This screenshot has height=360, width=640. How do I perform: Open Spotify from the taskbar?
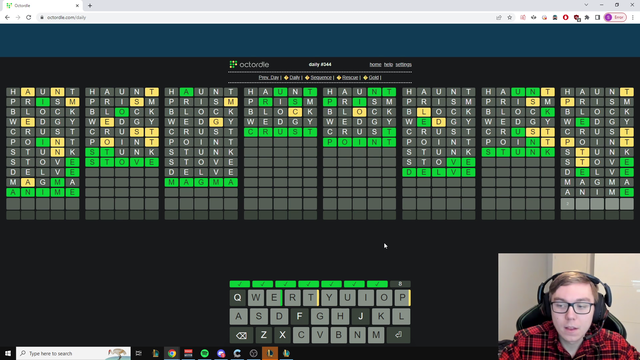pos(204,353)
